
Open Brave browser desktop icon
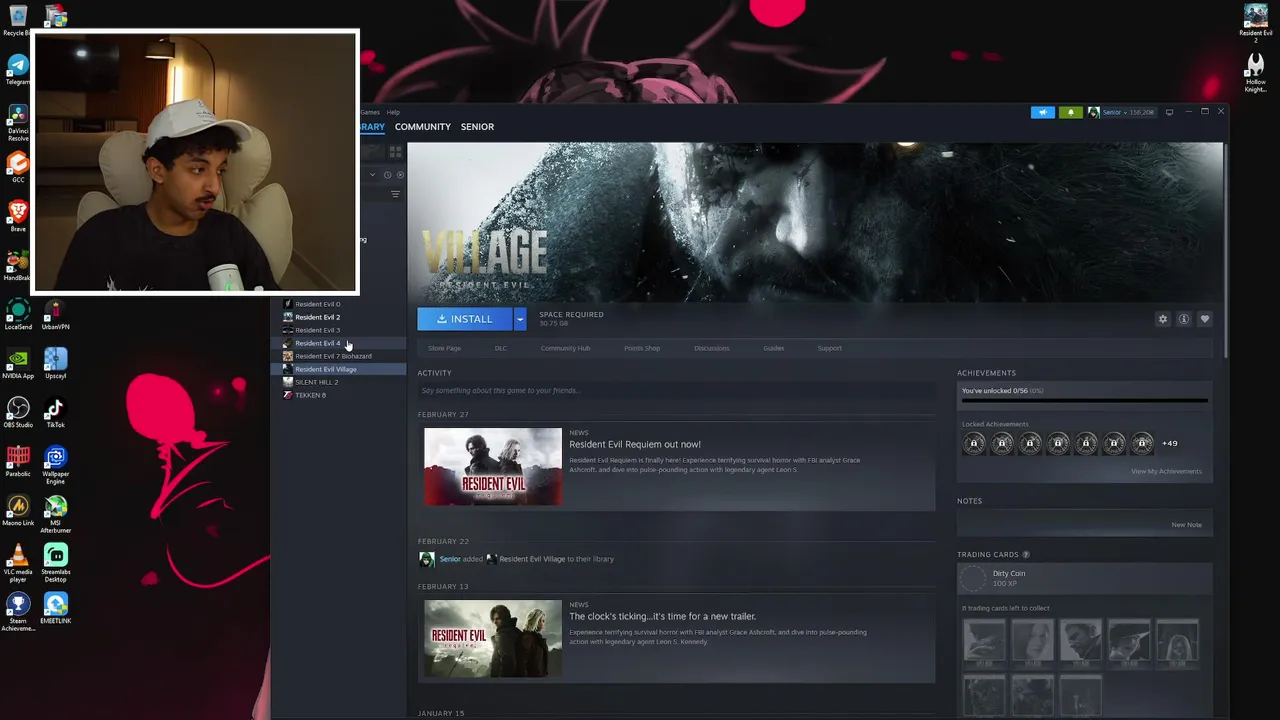[18, 215]
